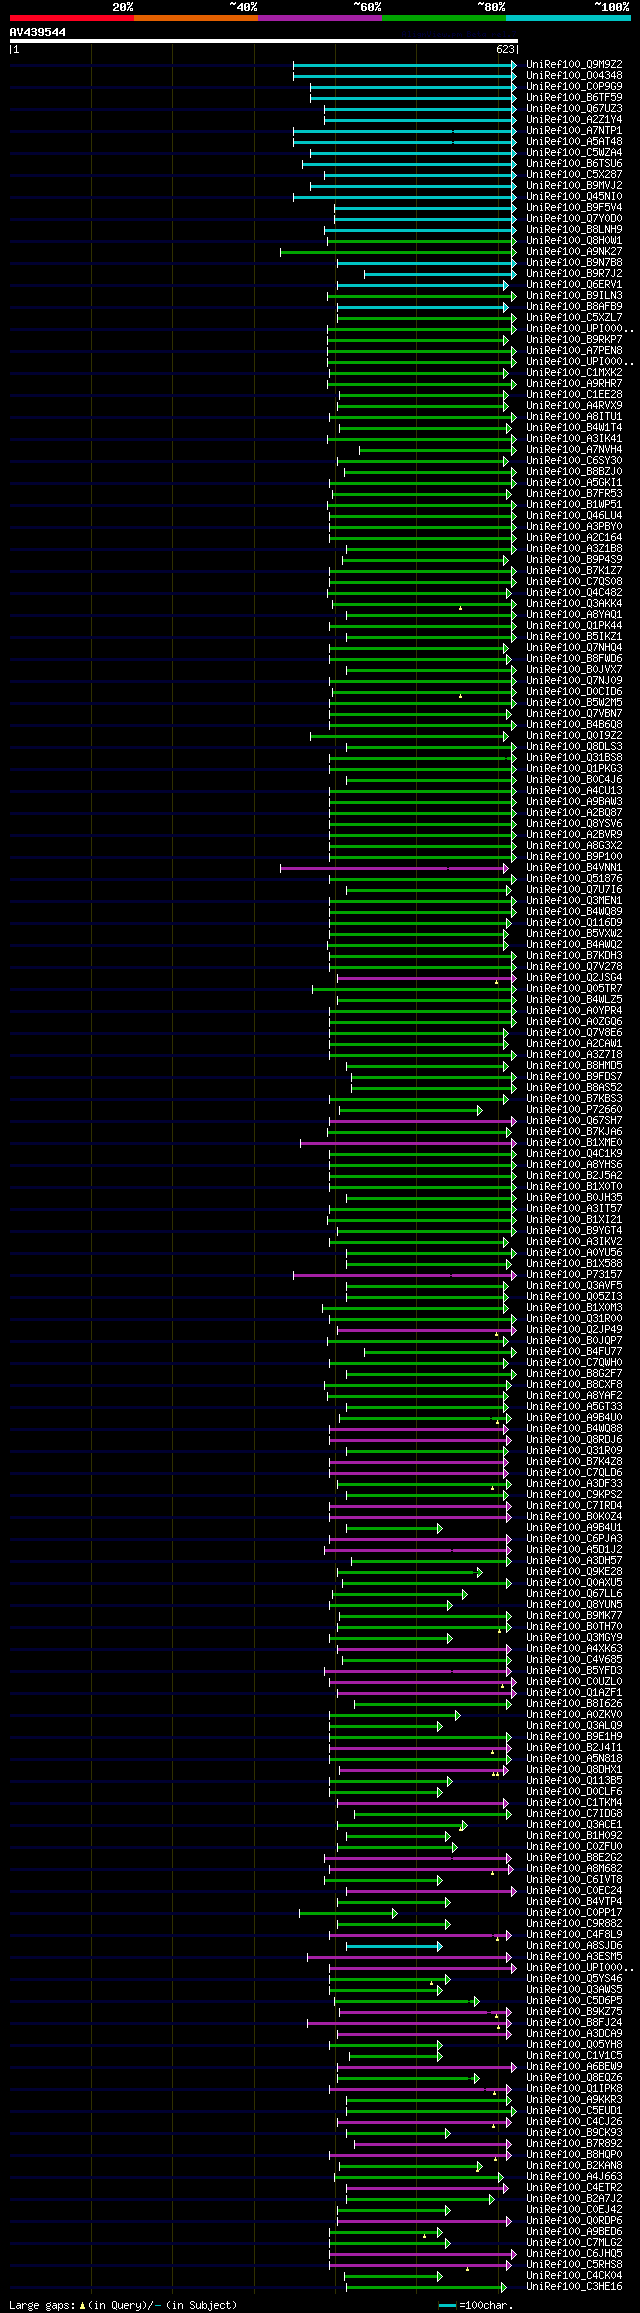Viewport: 640px width, 2313px height.
Task: Click the red segment of the identity legend
Action: (71, 17)
